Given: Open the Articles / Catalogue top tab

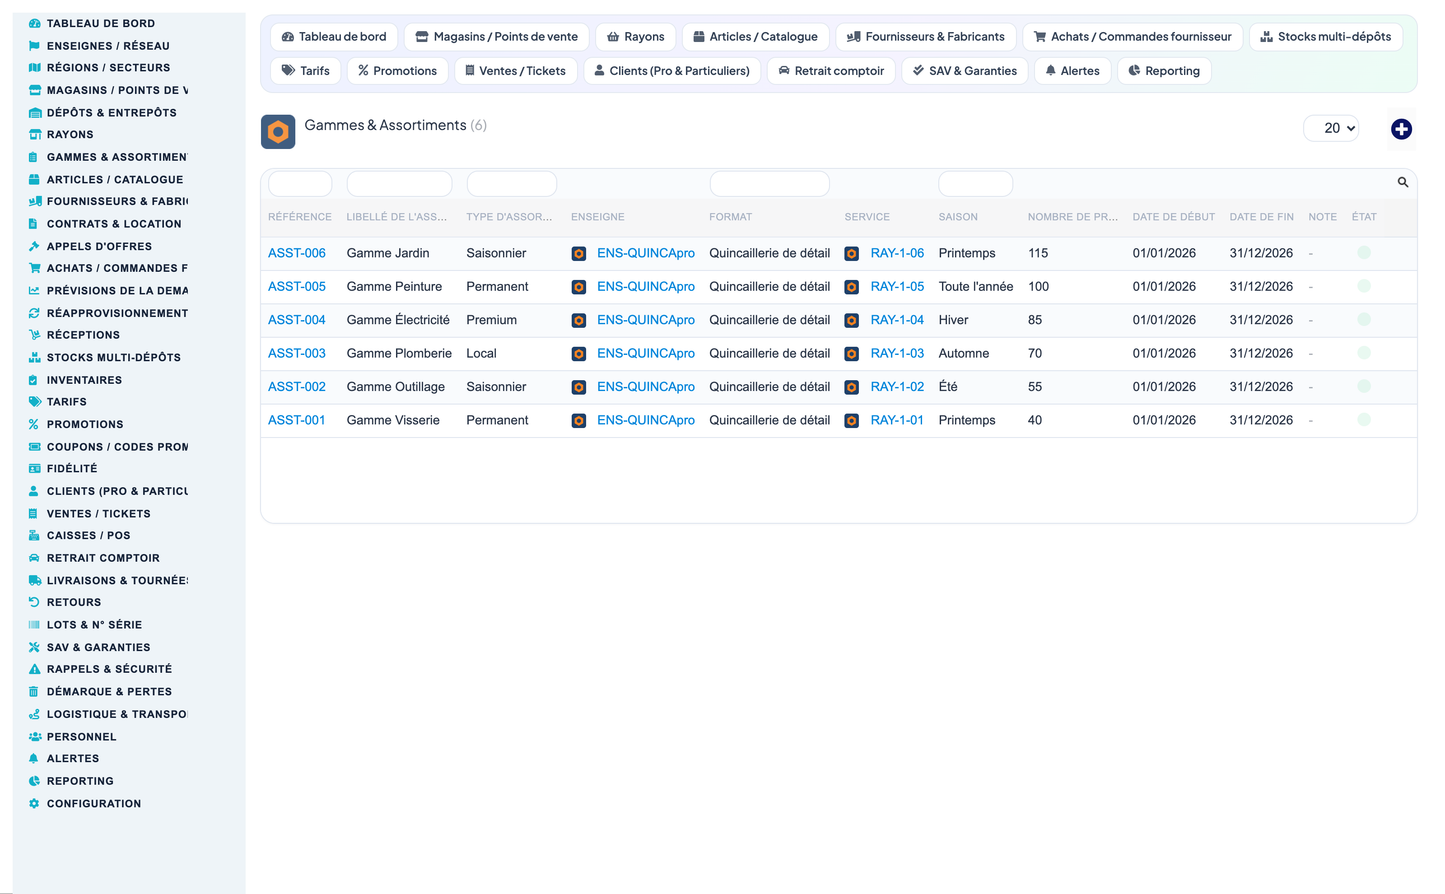Looking at the screenshot, I should coord(756,37).
